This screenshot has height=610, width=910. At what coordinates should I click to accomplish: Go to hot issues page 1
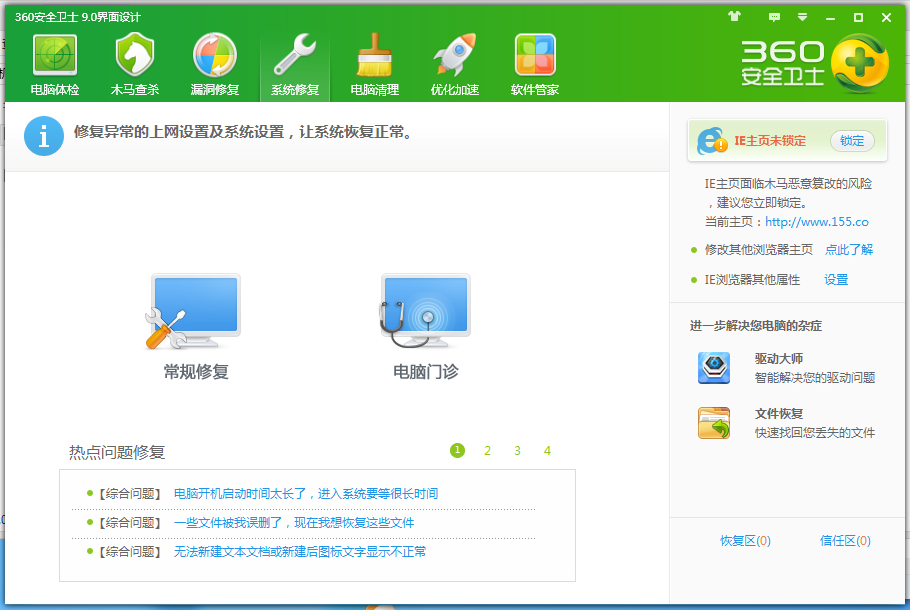(x=457, y=450)
